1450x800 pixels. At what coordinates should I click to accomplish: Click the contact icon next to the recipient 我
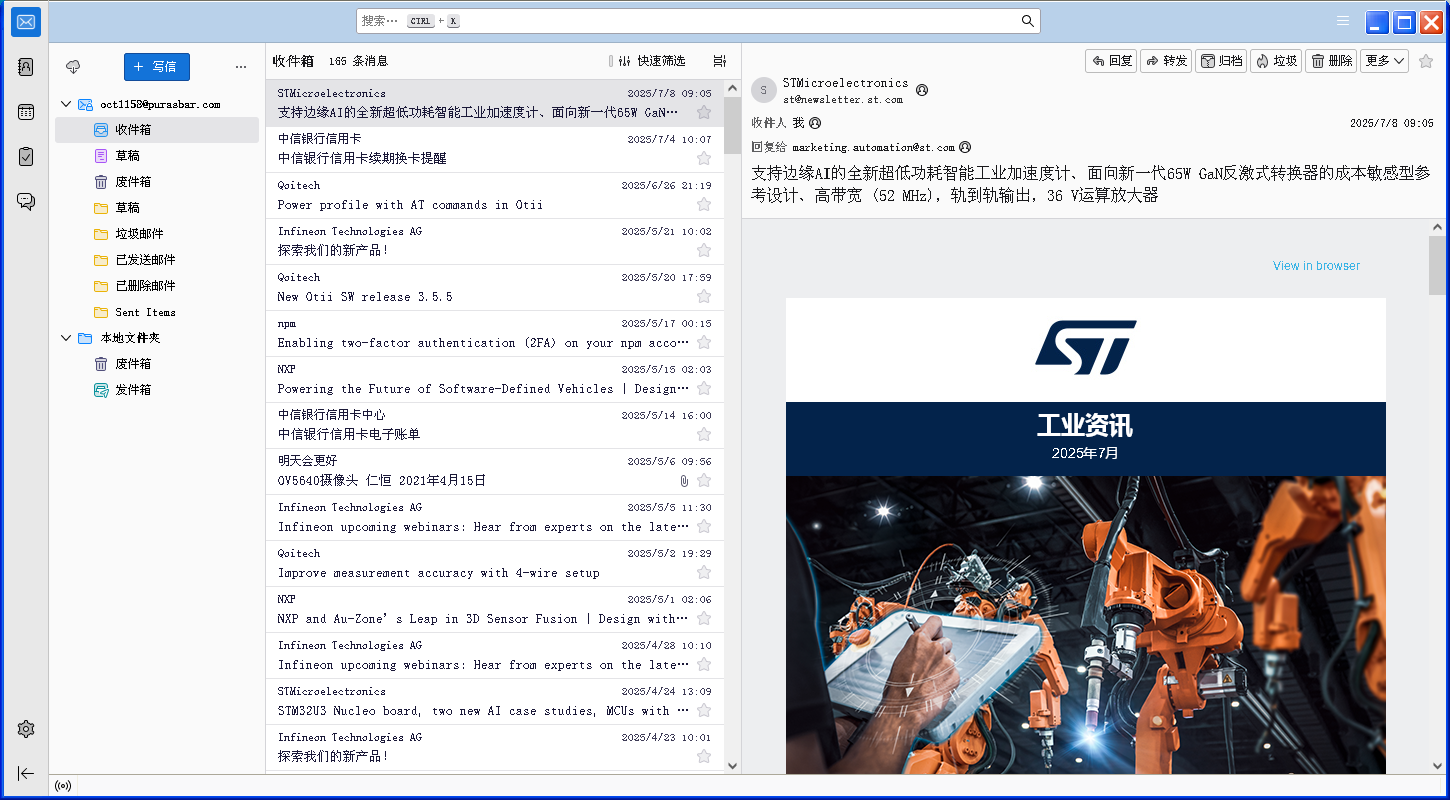point(815,123)
